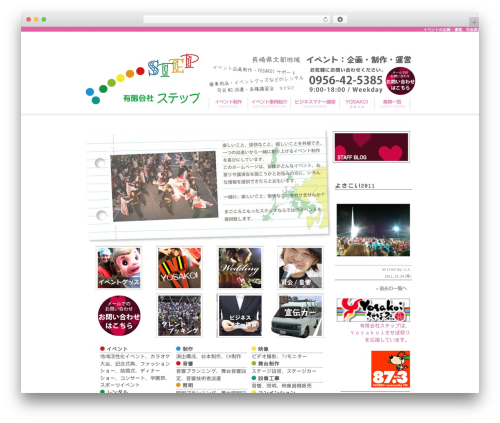500x423 pixels.
Task: Click the round お問い合わせはこちら header contact button
Action: 400,81
